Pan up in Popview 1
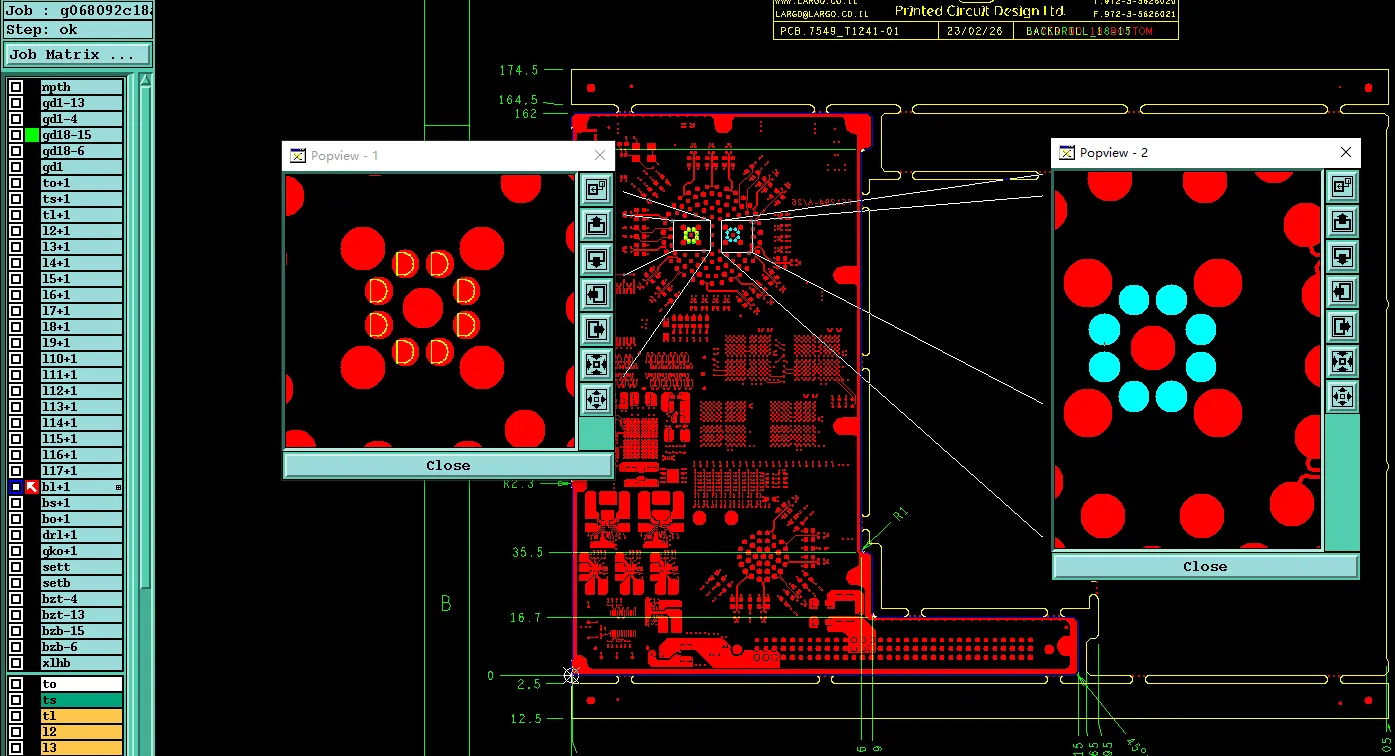 pyautogui.click(x=596, y=224)
